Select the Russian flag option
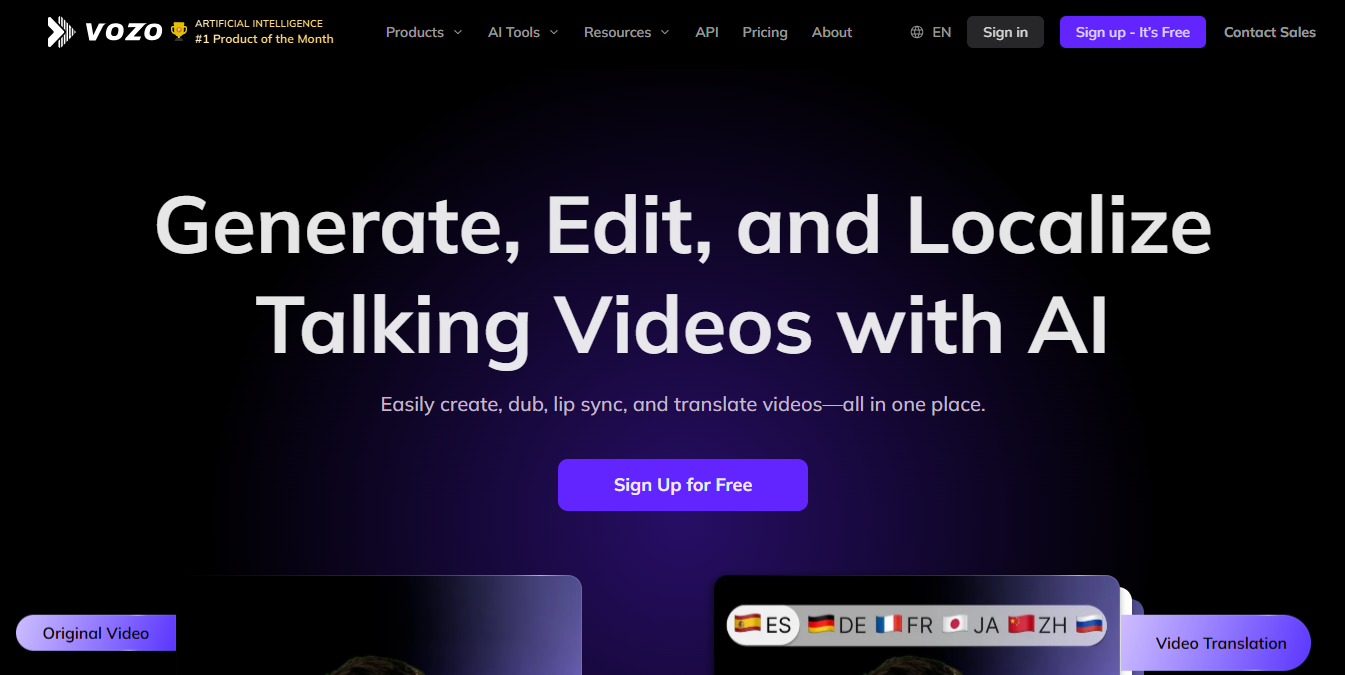The image size is (1345, 675). point(1089,625)
